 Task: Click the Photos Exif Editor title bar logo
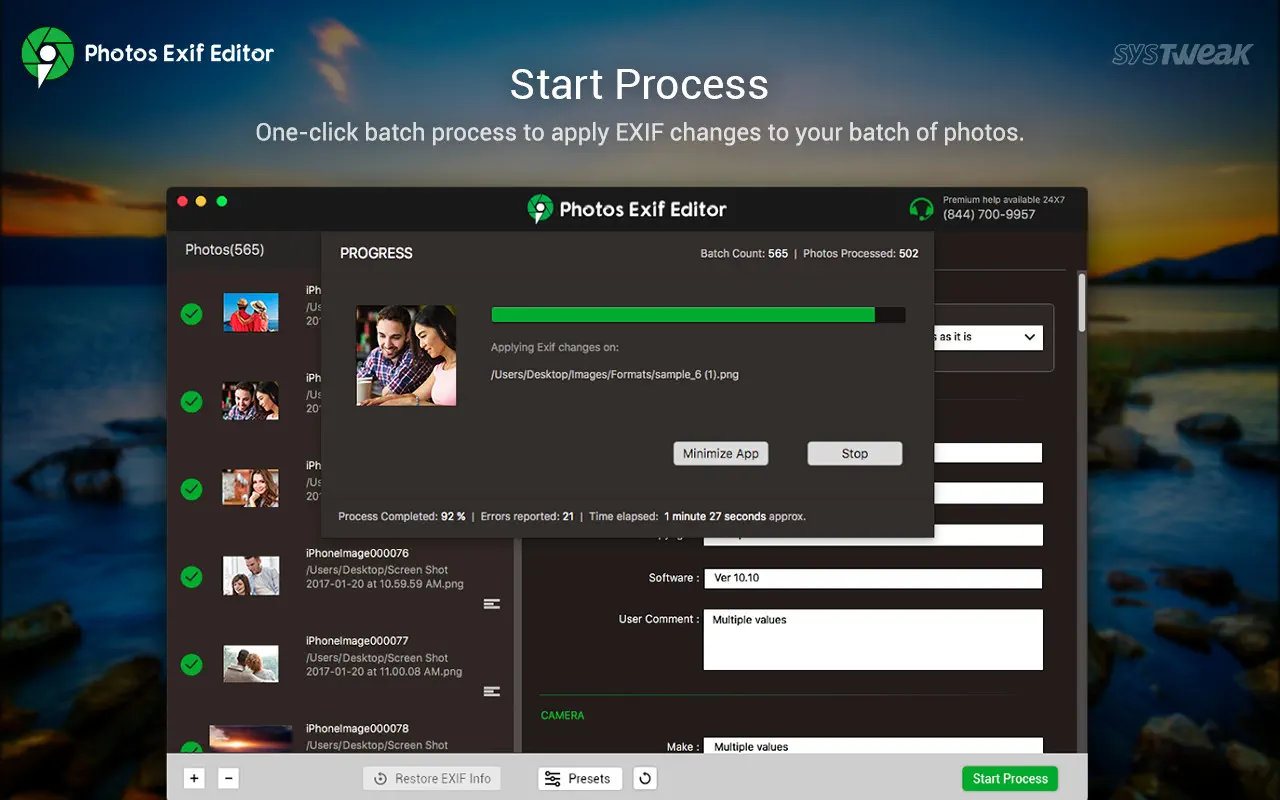click(540, 209)
